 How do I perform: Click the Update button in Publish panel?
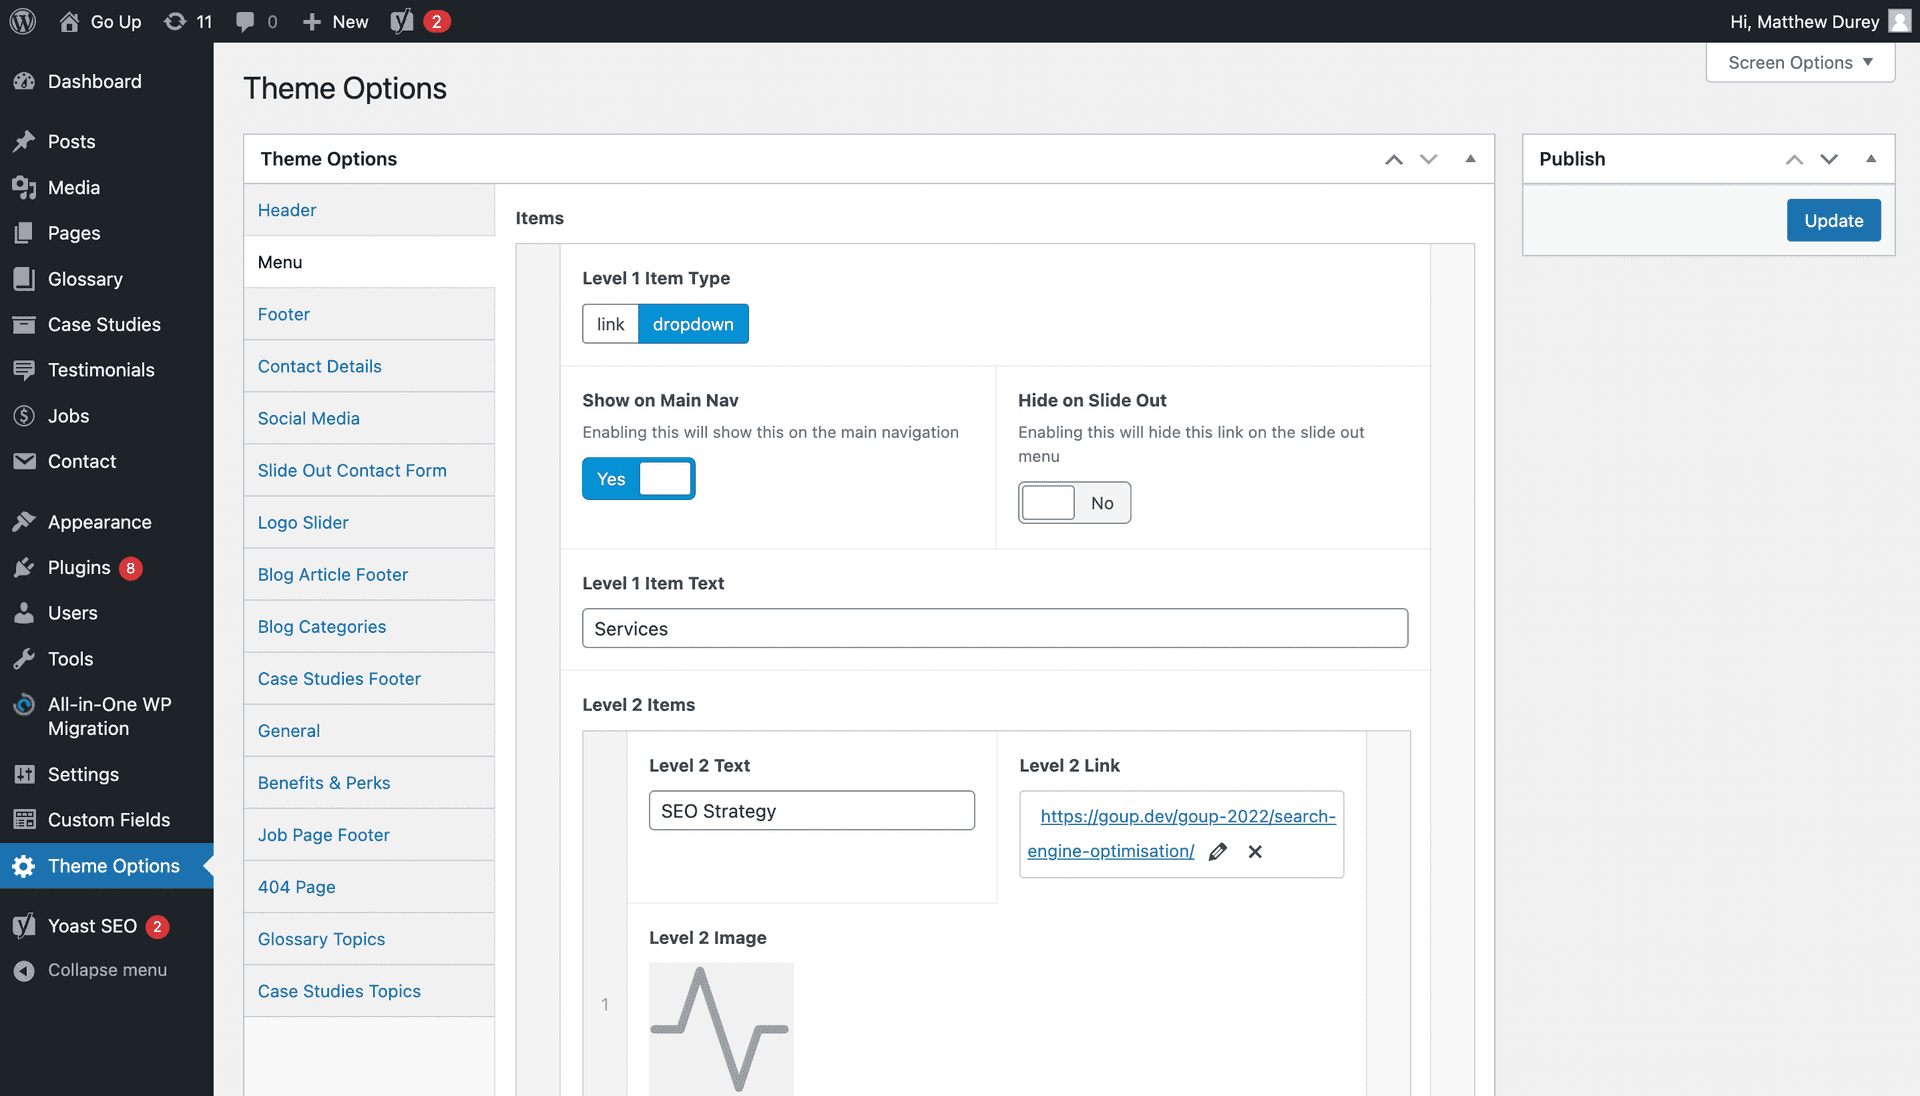1833,219
